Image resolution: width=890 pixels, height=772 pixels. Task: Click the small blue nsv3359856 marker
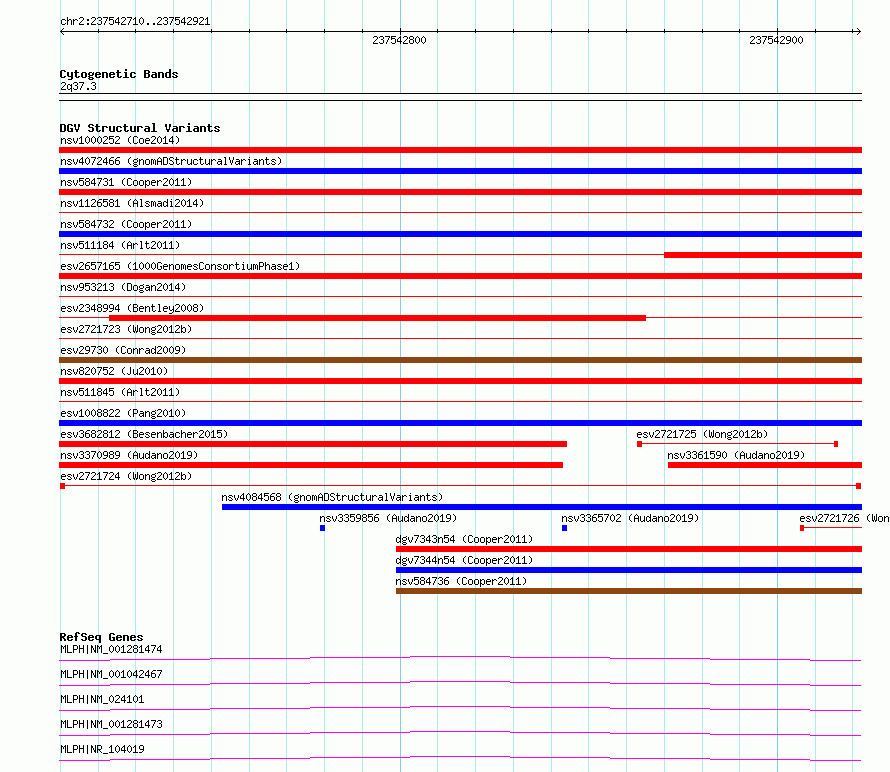pyautogui.click(x=322, y=528)
